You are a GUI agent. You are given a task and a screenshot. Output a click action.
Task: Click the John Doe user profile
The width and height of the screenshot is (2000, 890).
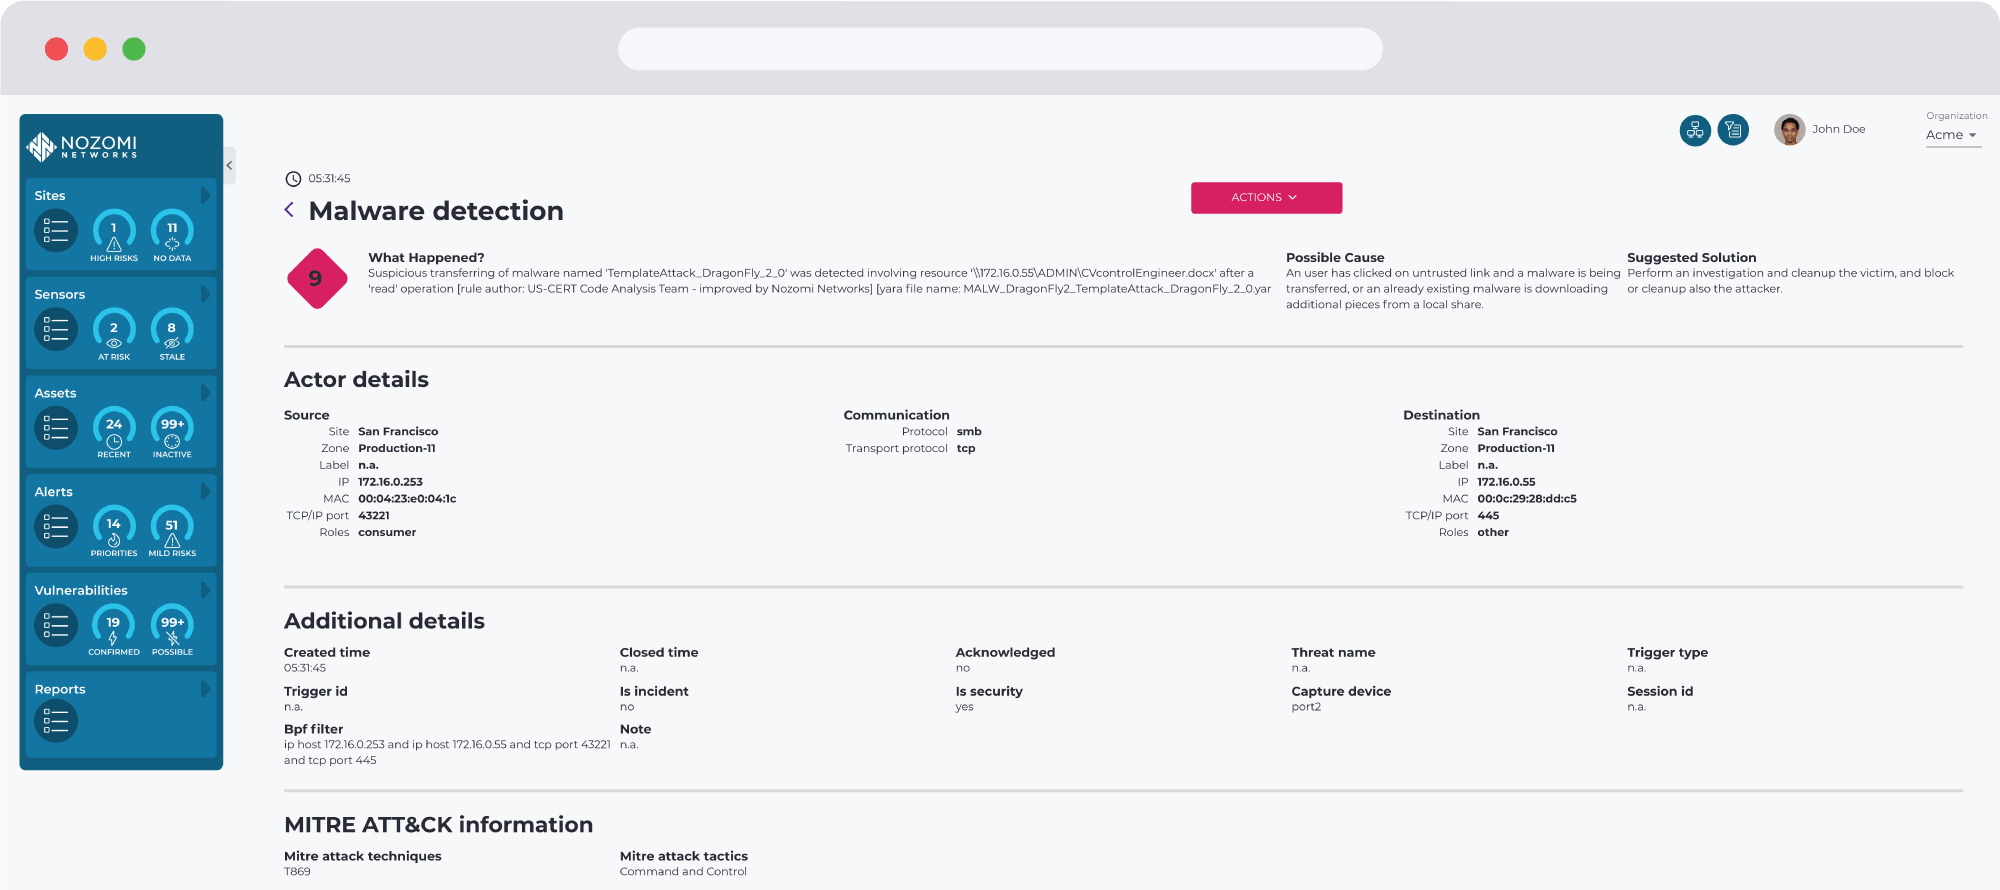pos(1820,130)
